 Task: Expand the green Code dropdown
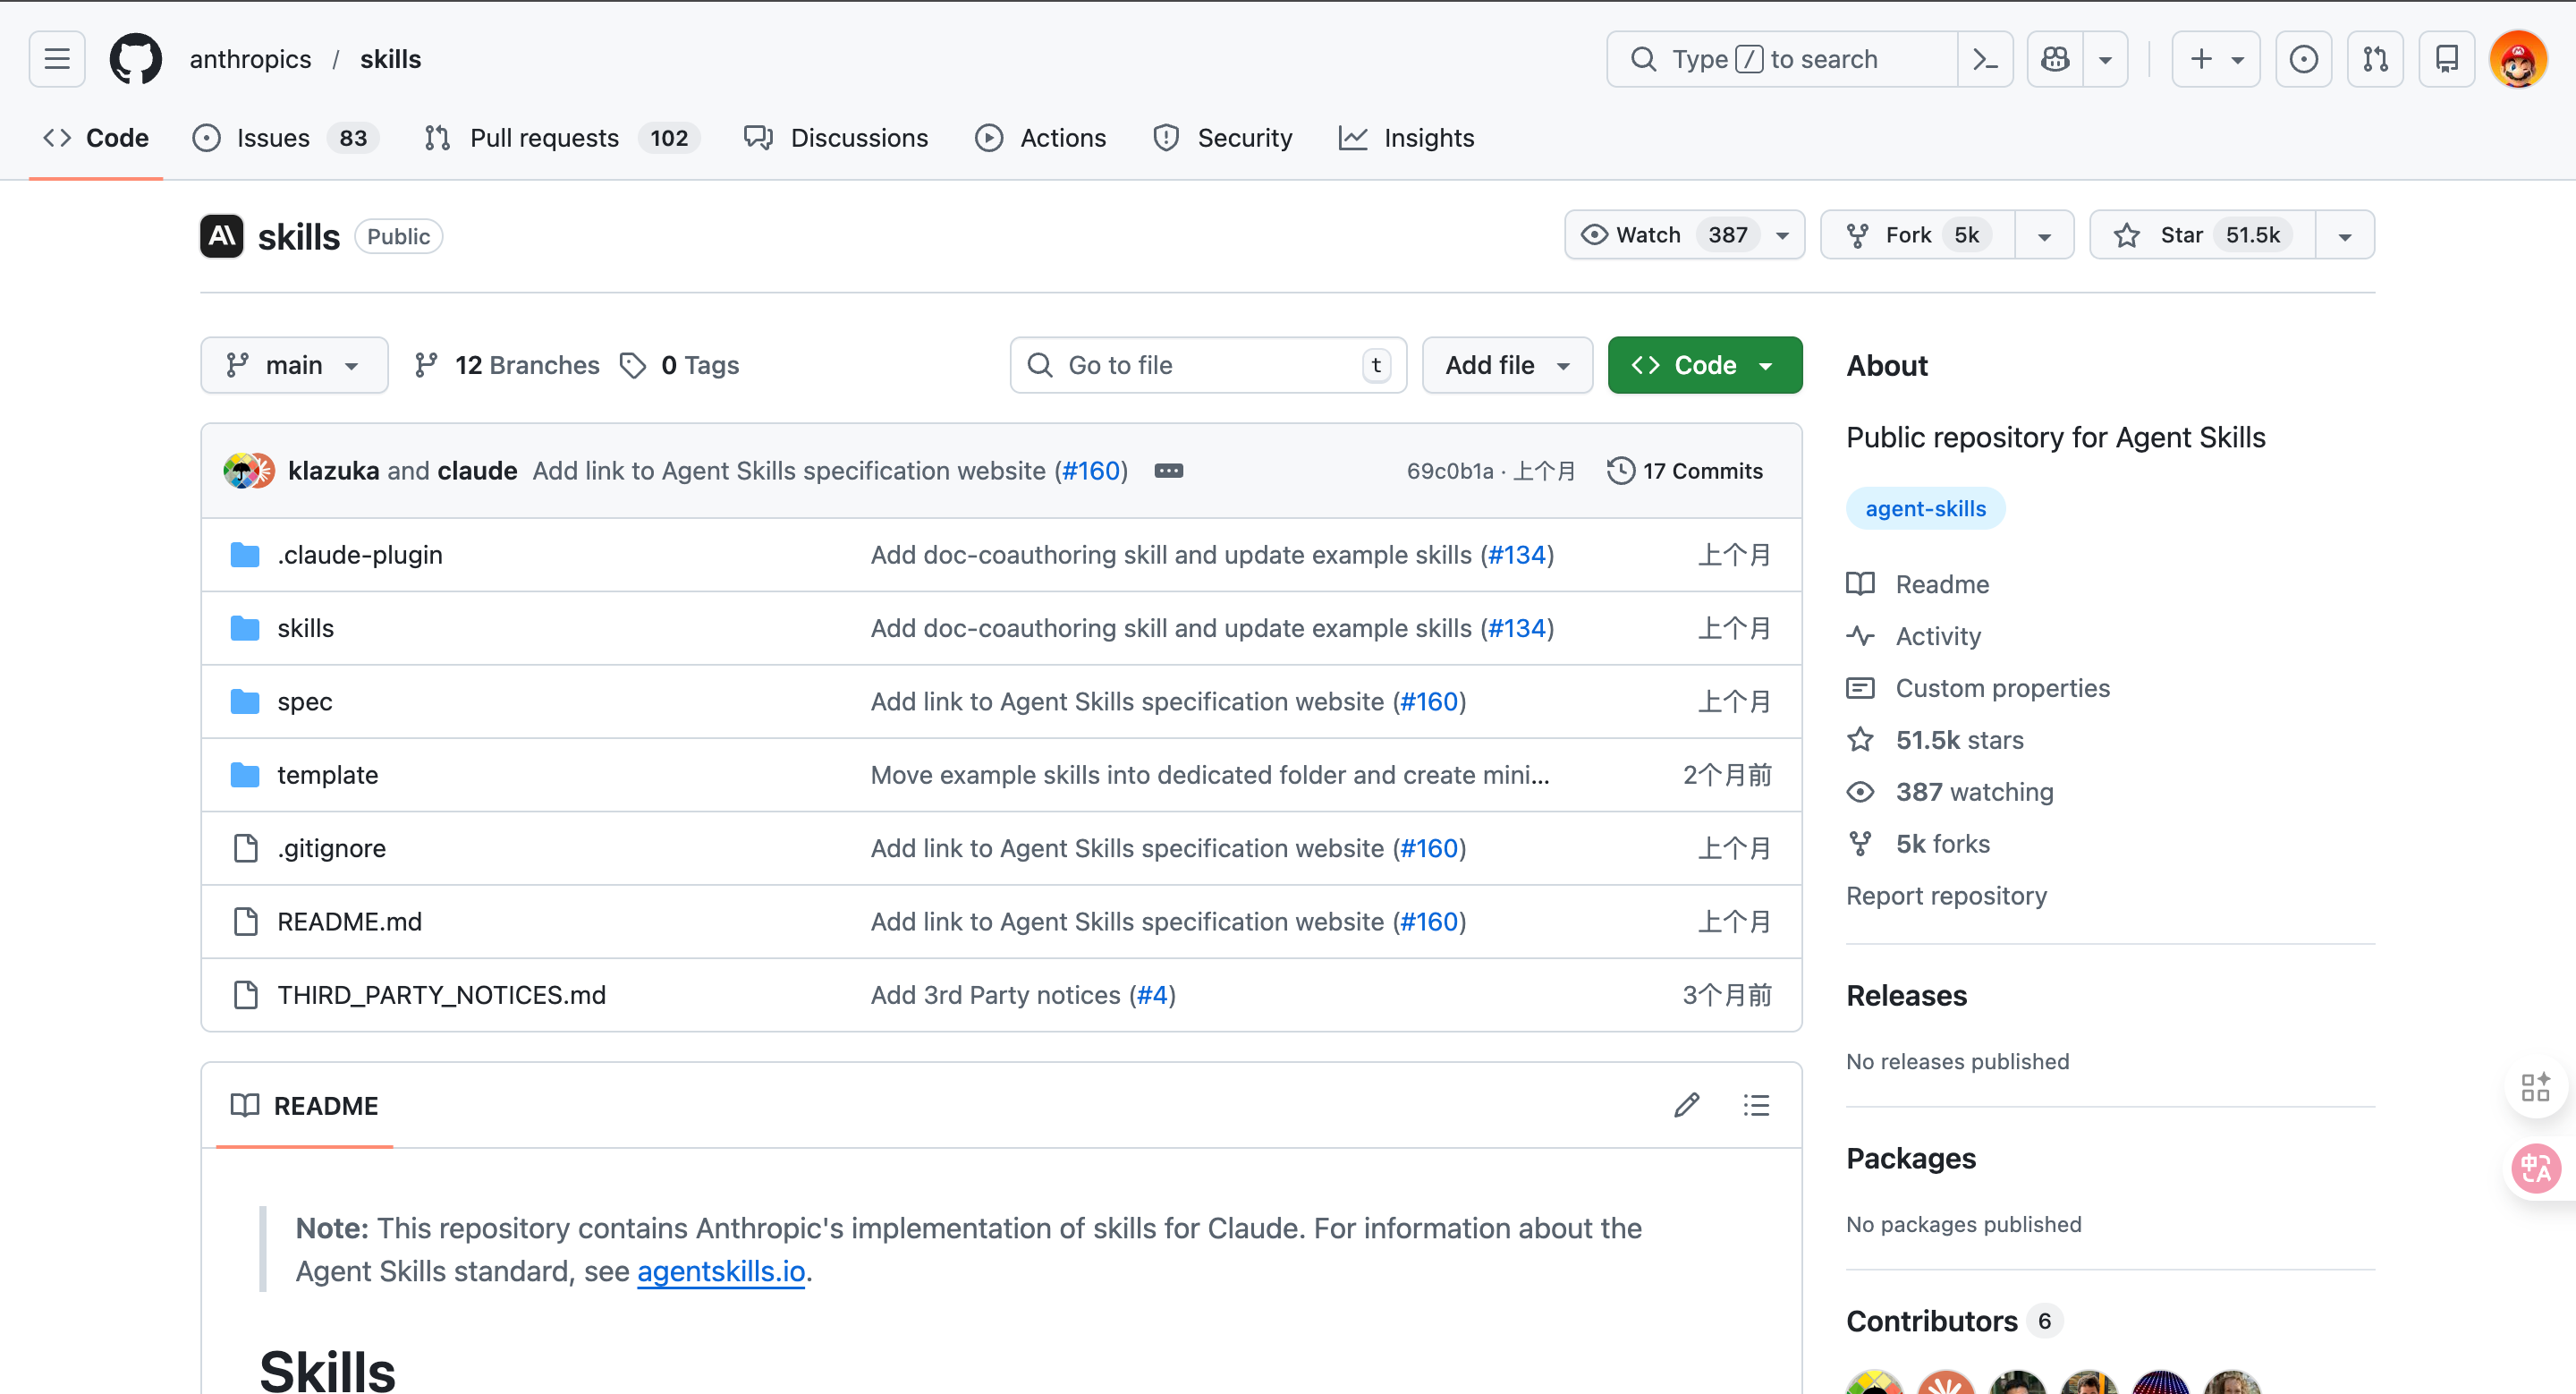(1704, 365)
